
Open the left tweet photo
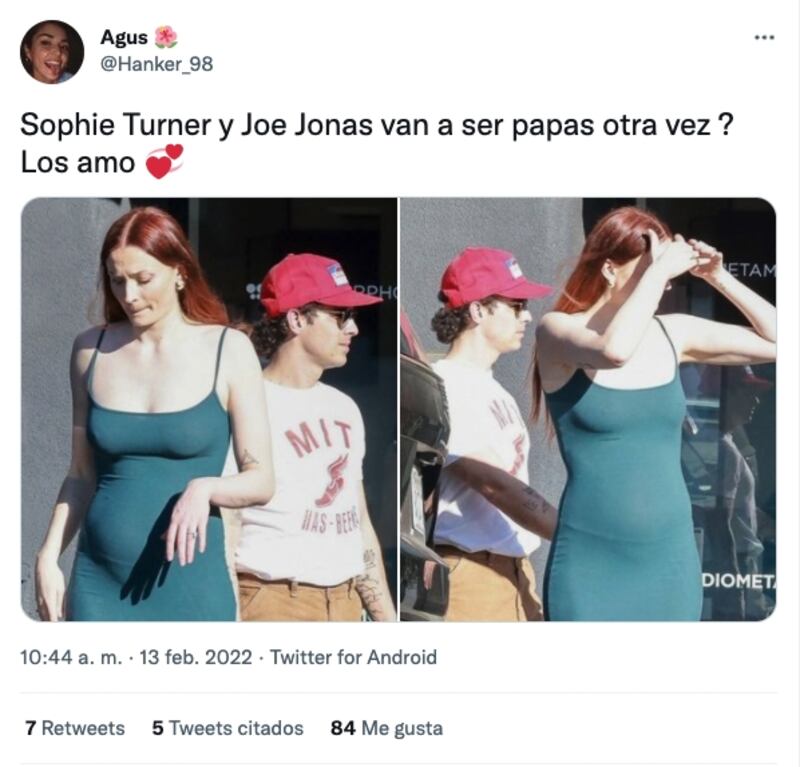tap(209, 409)
